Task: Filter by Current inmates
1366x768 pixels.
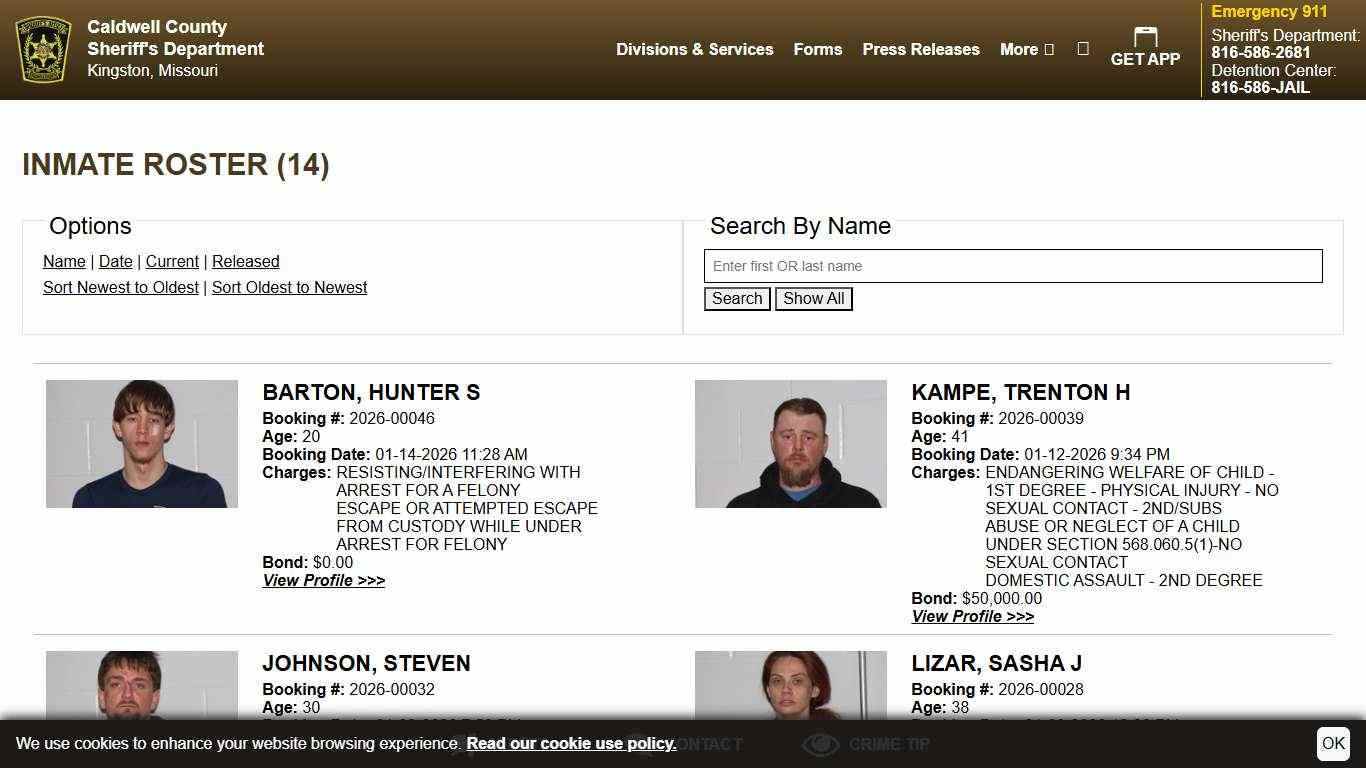Action: click(x=171, y=261)
